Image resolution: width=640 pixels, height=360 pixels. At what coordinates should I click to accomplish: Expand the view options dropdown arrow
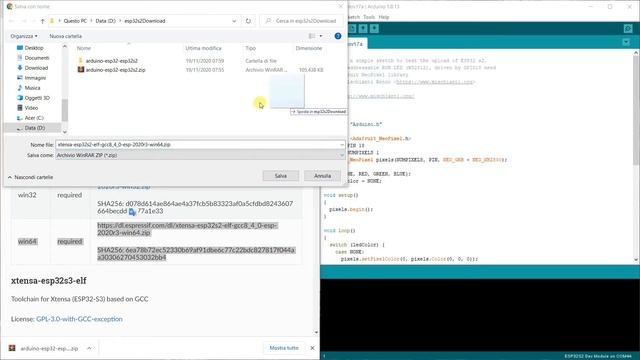click(321, 36)
